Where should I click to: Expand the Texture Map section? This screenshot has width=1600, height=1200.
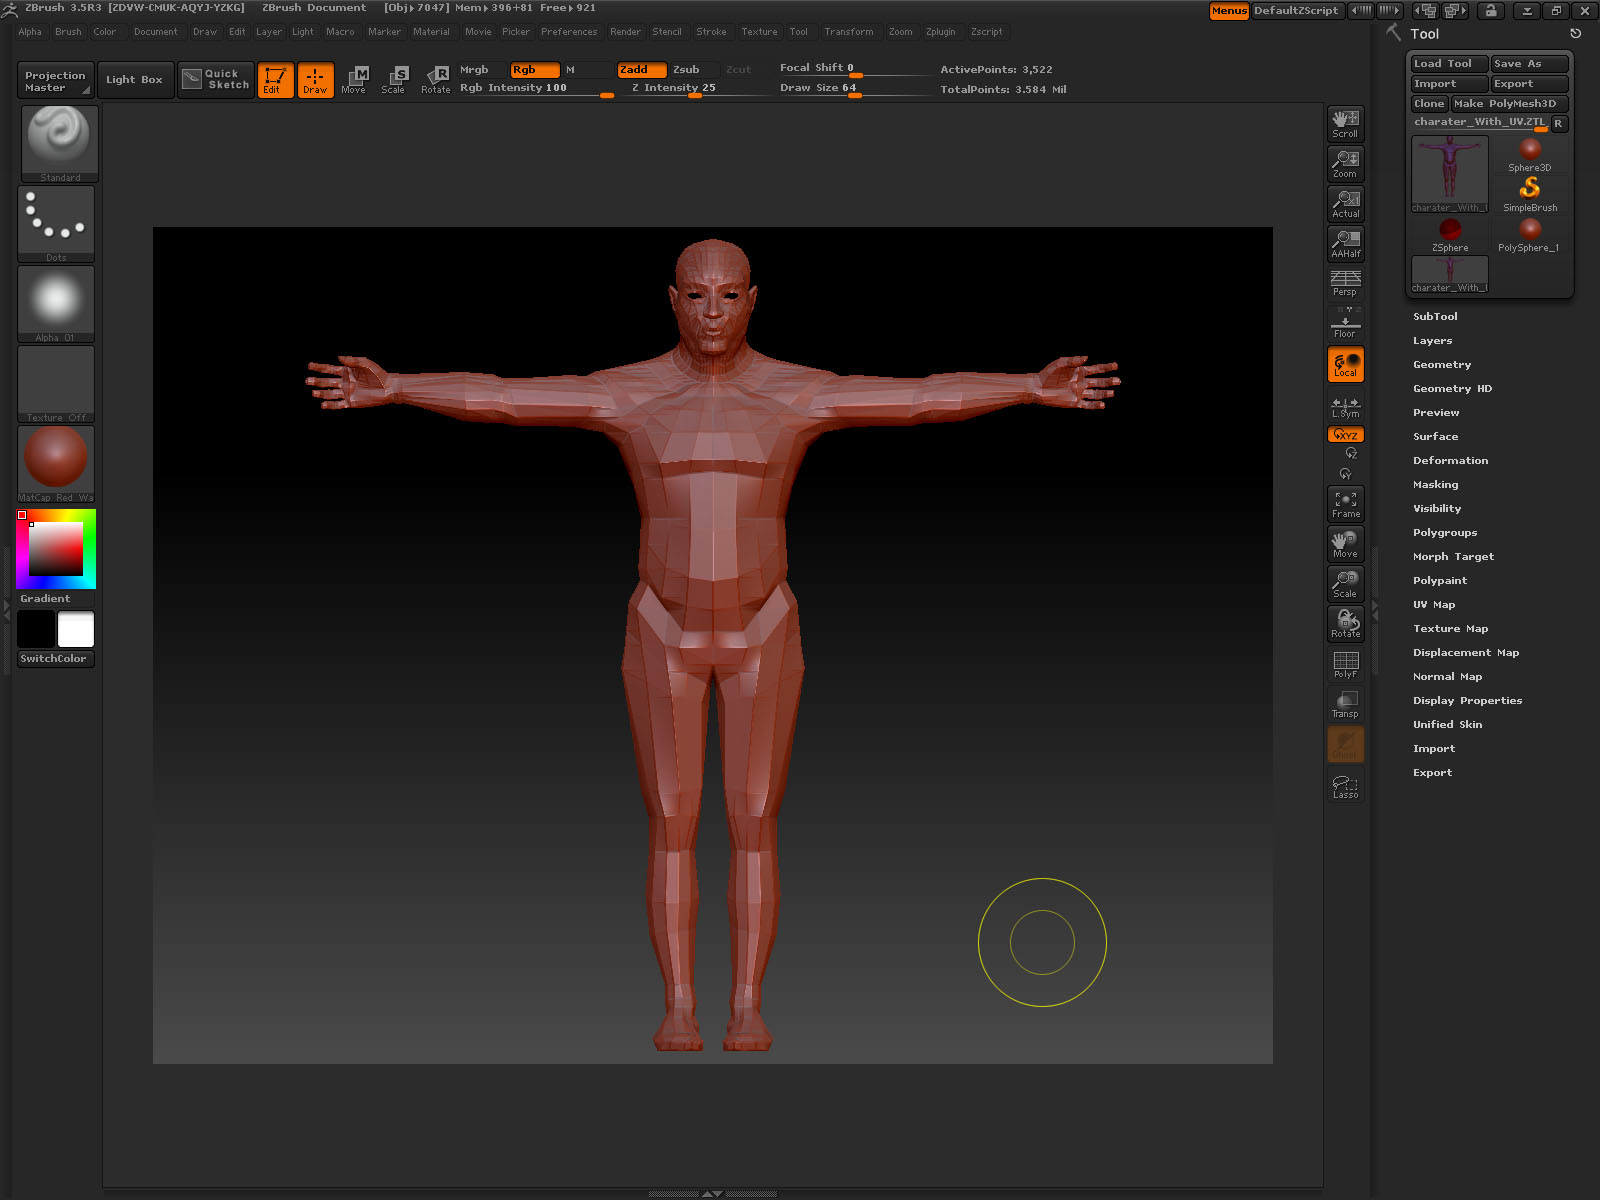pos(1450,629)
